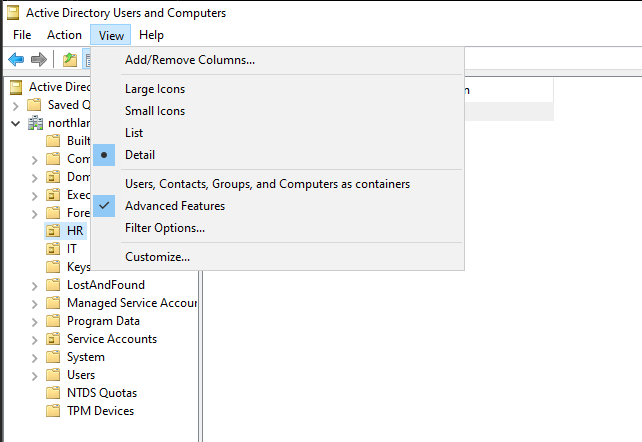Screen dimensions: 642x442
Task: Click the NTDS Quotas folder icon
Action: click(x=54, y=393)
